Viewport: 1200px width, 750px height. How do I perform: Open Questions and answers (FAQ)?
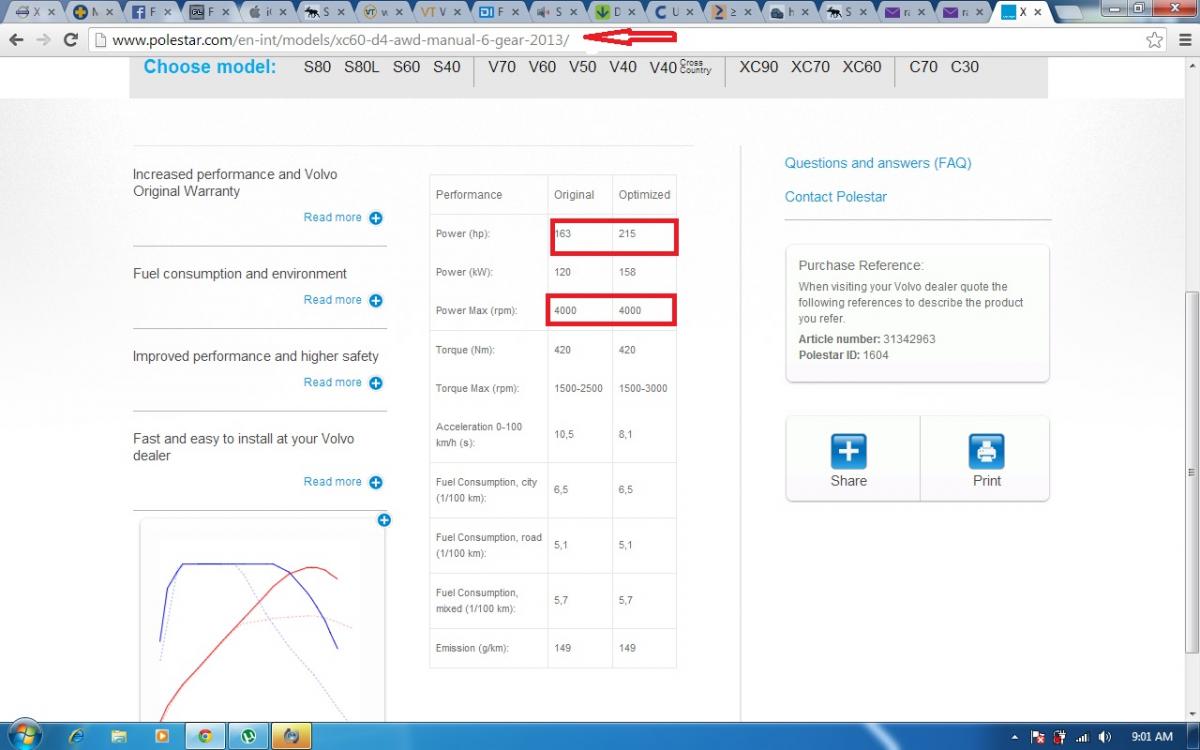coord(878,163)
